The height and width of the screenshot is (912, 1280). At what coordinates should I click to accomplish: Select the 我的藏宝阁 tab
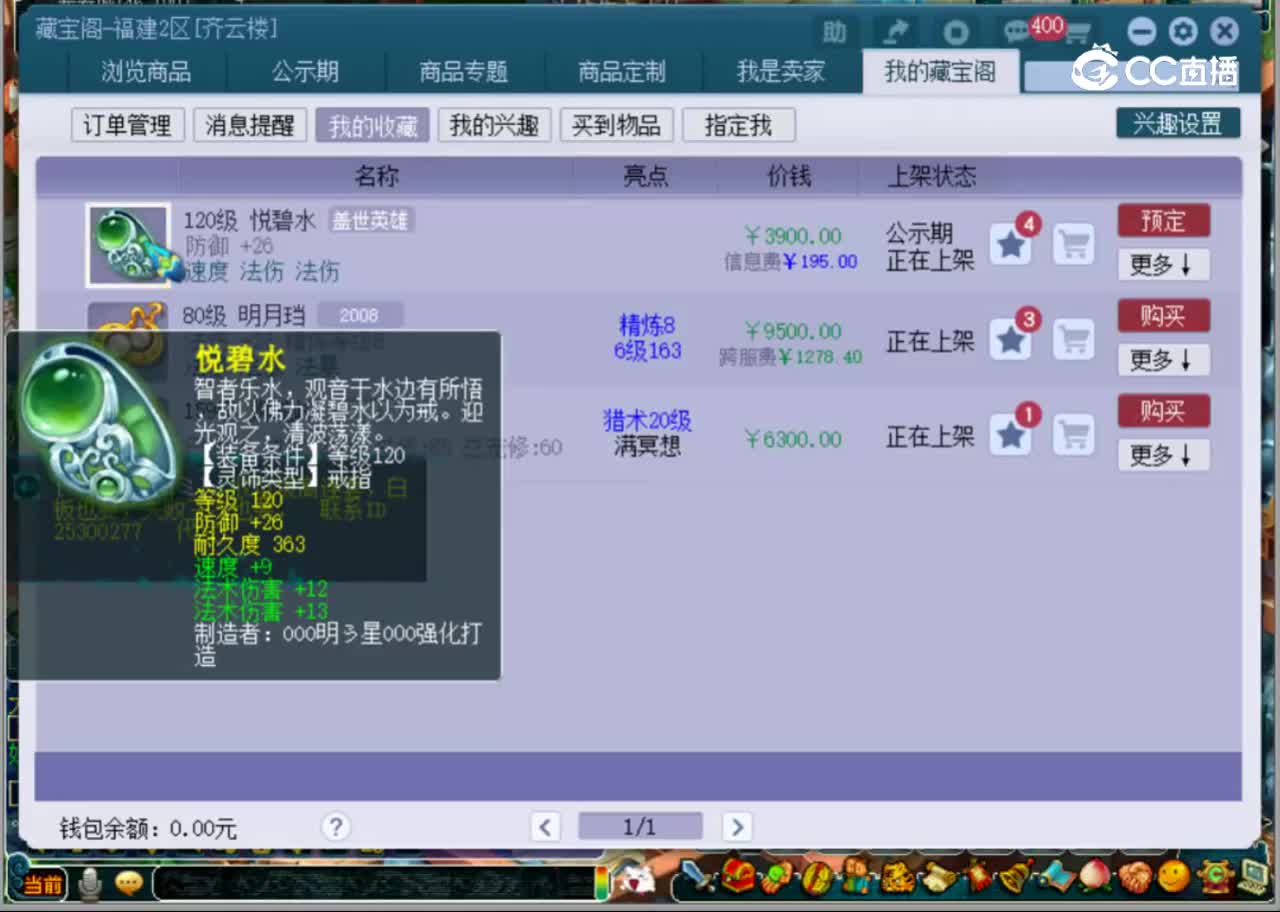940,72
